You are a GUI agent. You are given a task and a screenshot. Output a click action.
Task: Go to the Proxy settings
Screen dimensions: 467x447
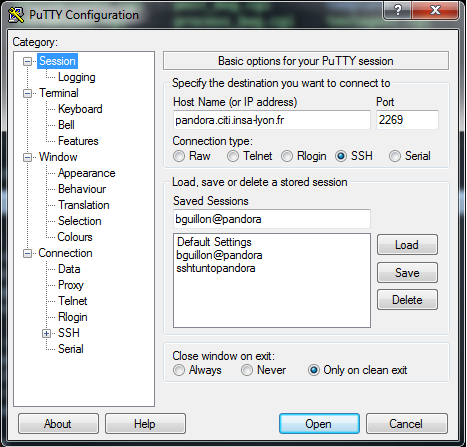[x=71, y=285]
